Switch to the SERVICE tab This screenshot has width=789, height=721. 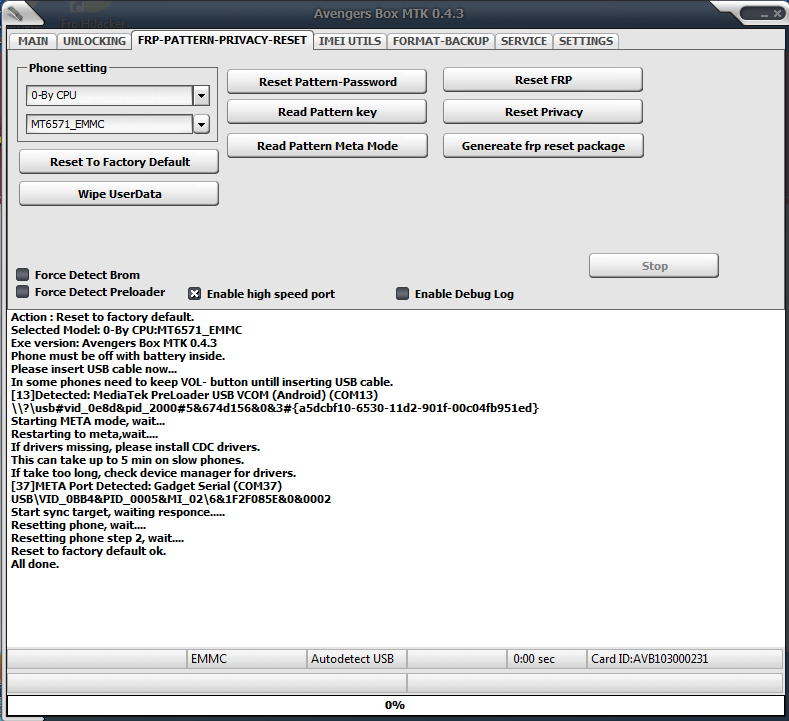[524, 41]
